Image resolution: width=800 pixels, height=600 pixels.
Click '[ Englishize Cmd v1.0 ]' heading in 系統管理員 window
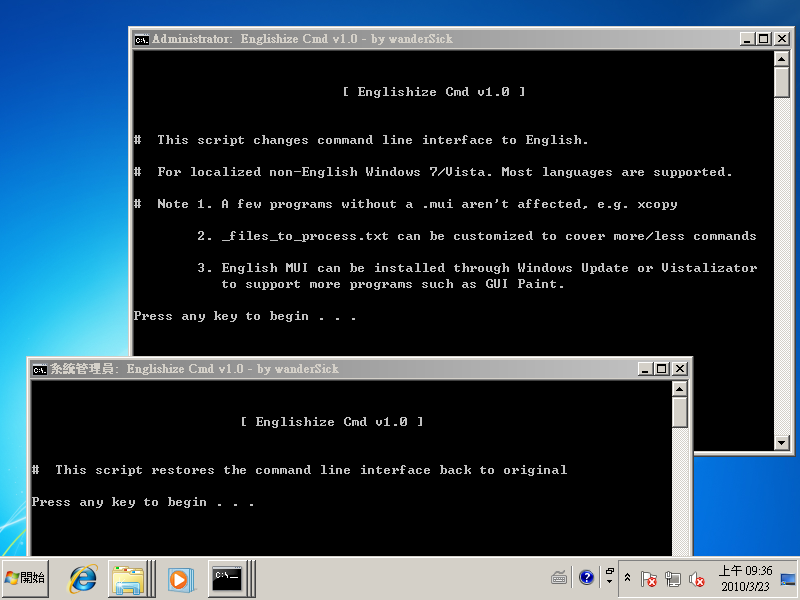point(332,422)
